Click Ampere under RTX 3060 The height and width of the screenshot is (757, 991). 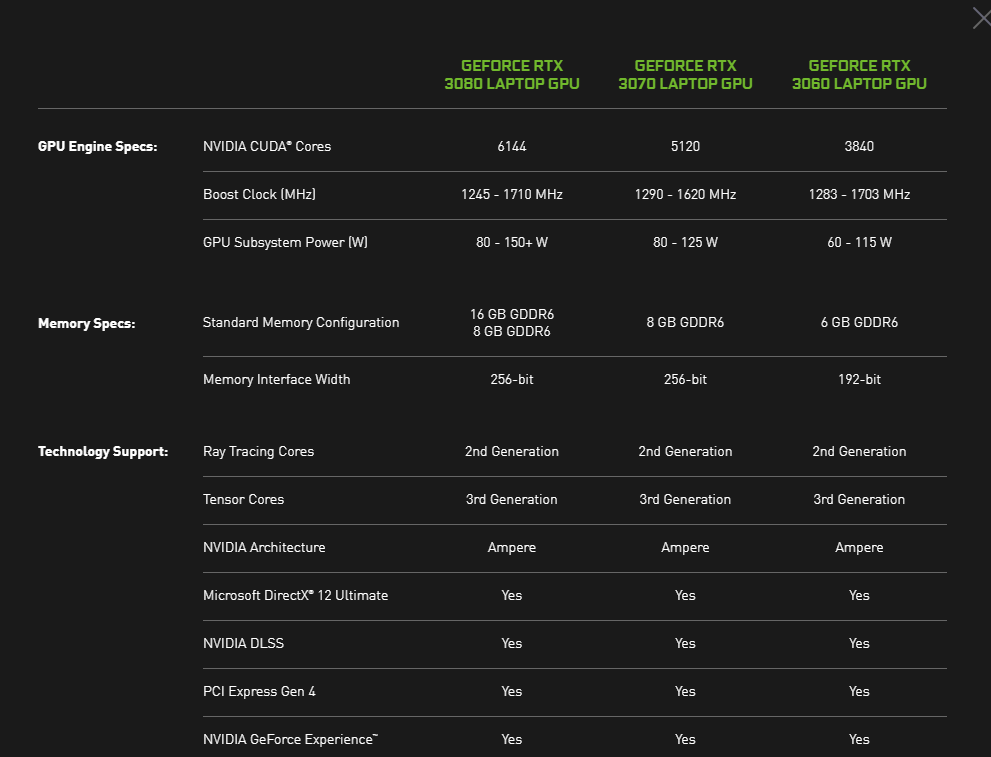[859, 547]
